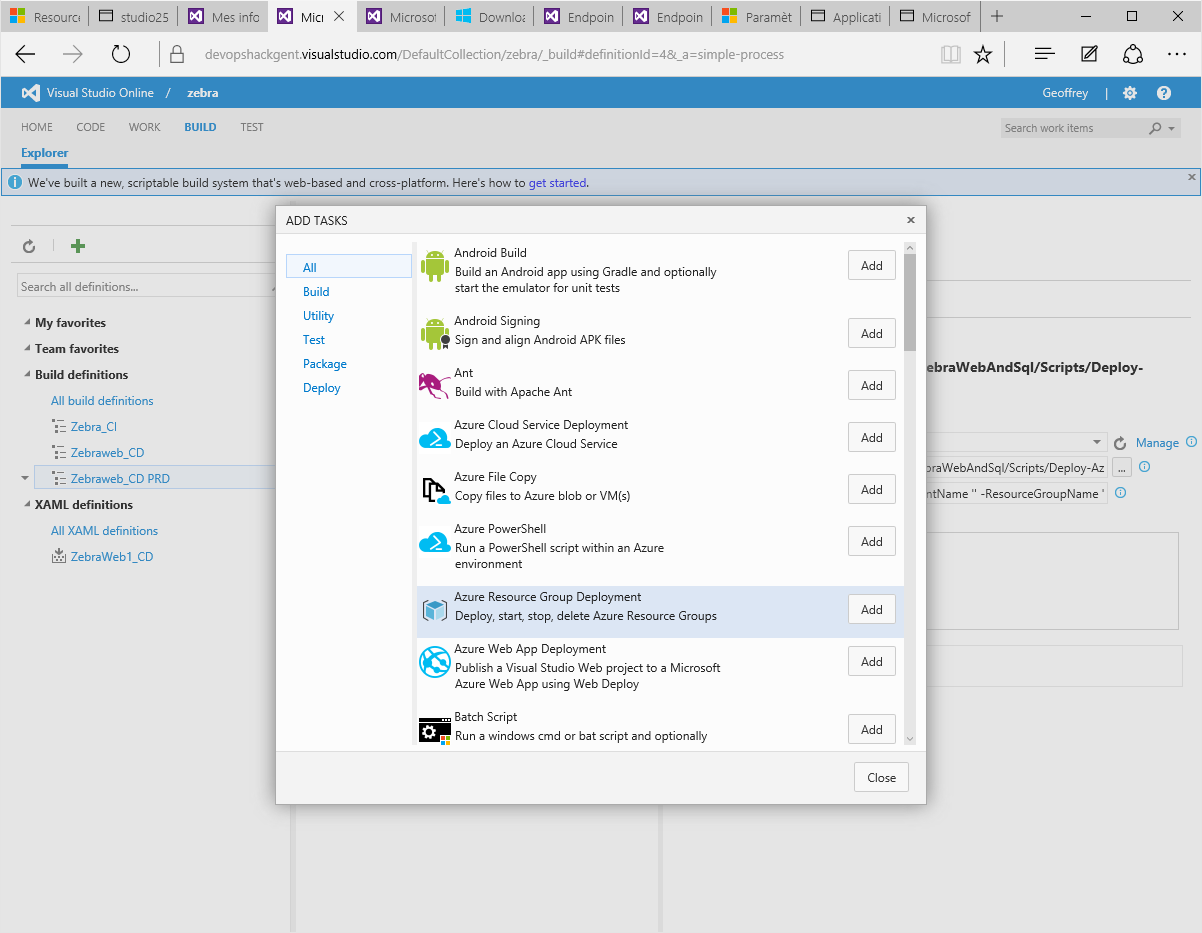This screenshot has width=1202, height=933.
Task: Click the Azure Resource Group Deployment icon
Action: pos(435,610)
